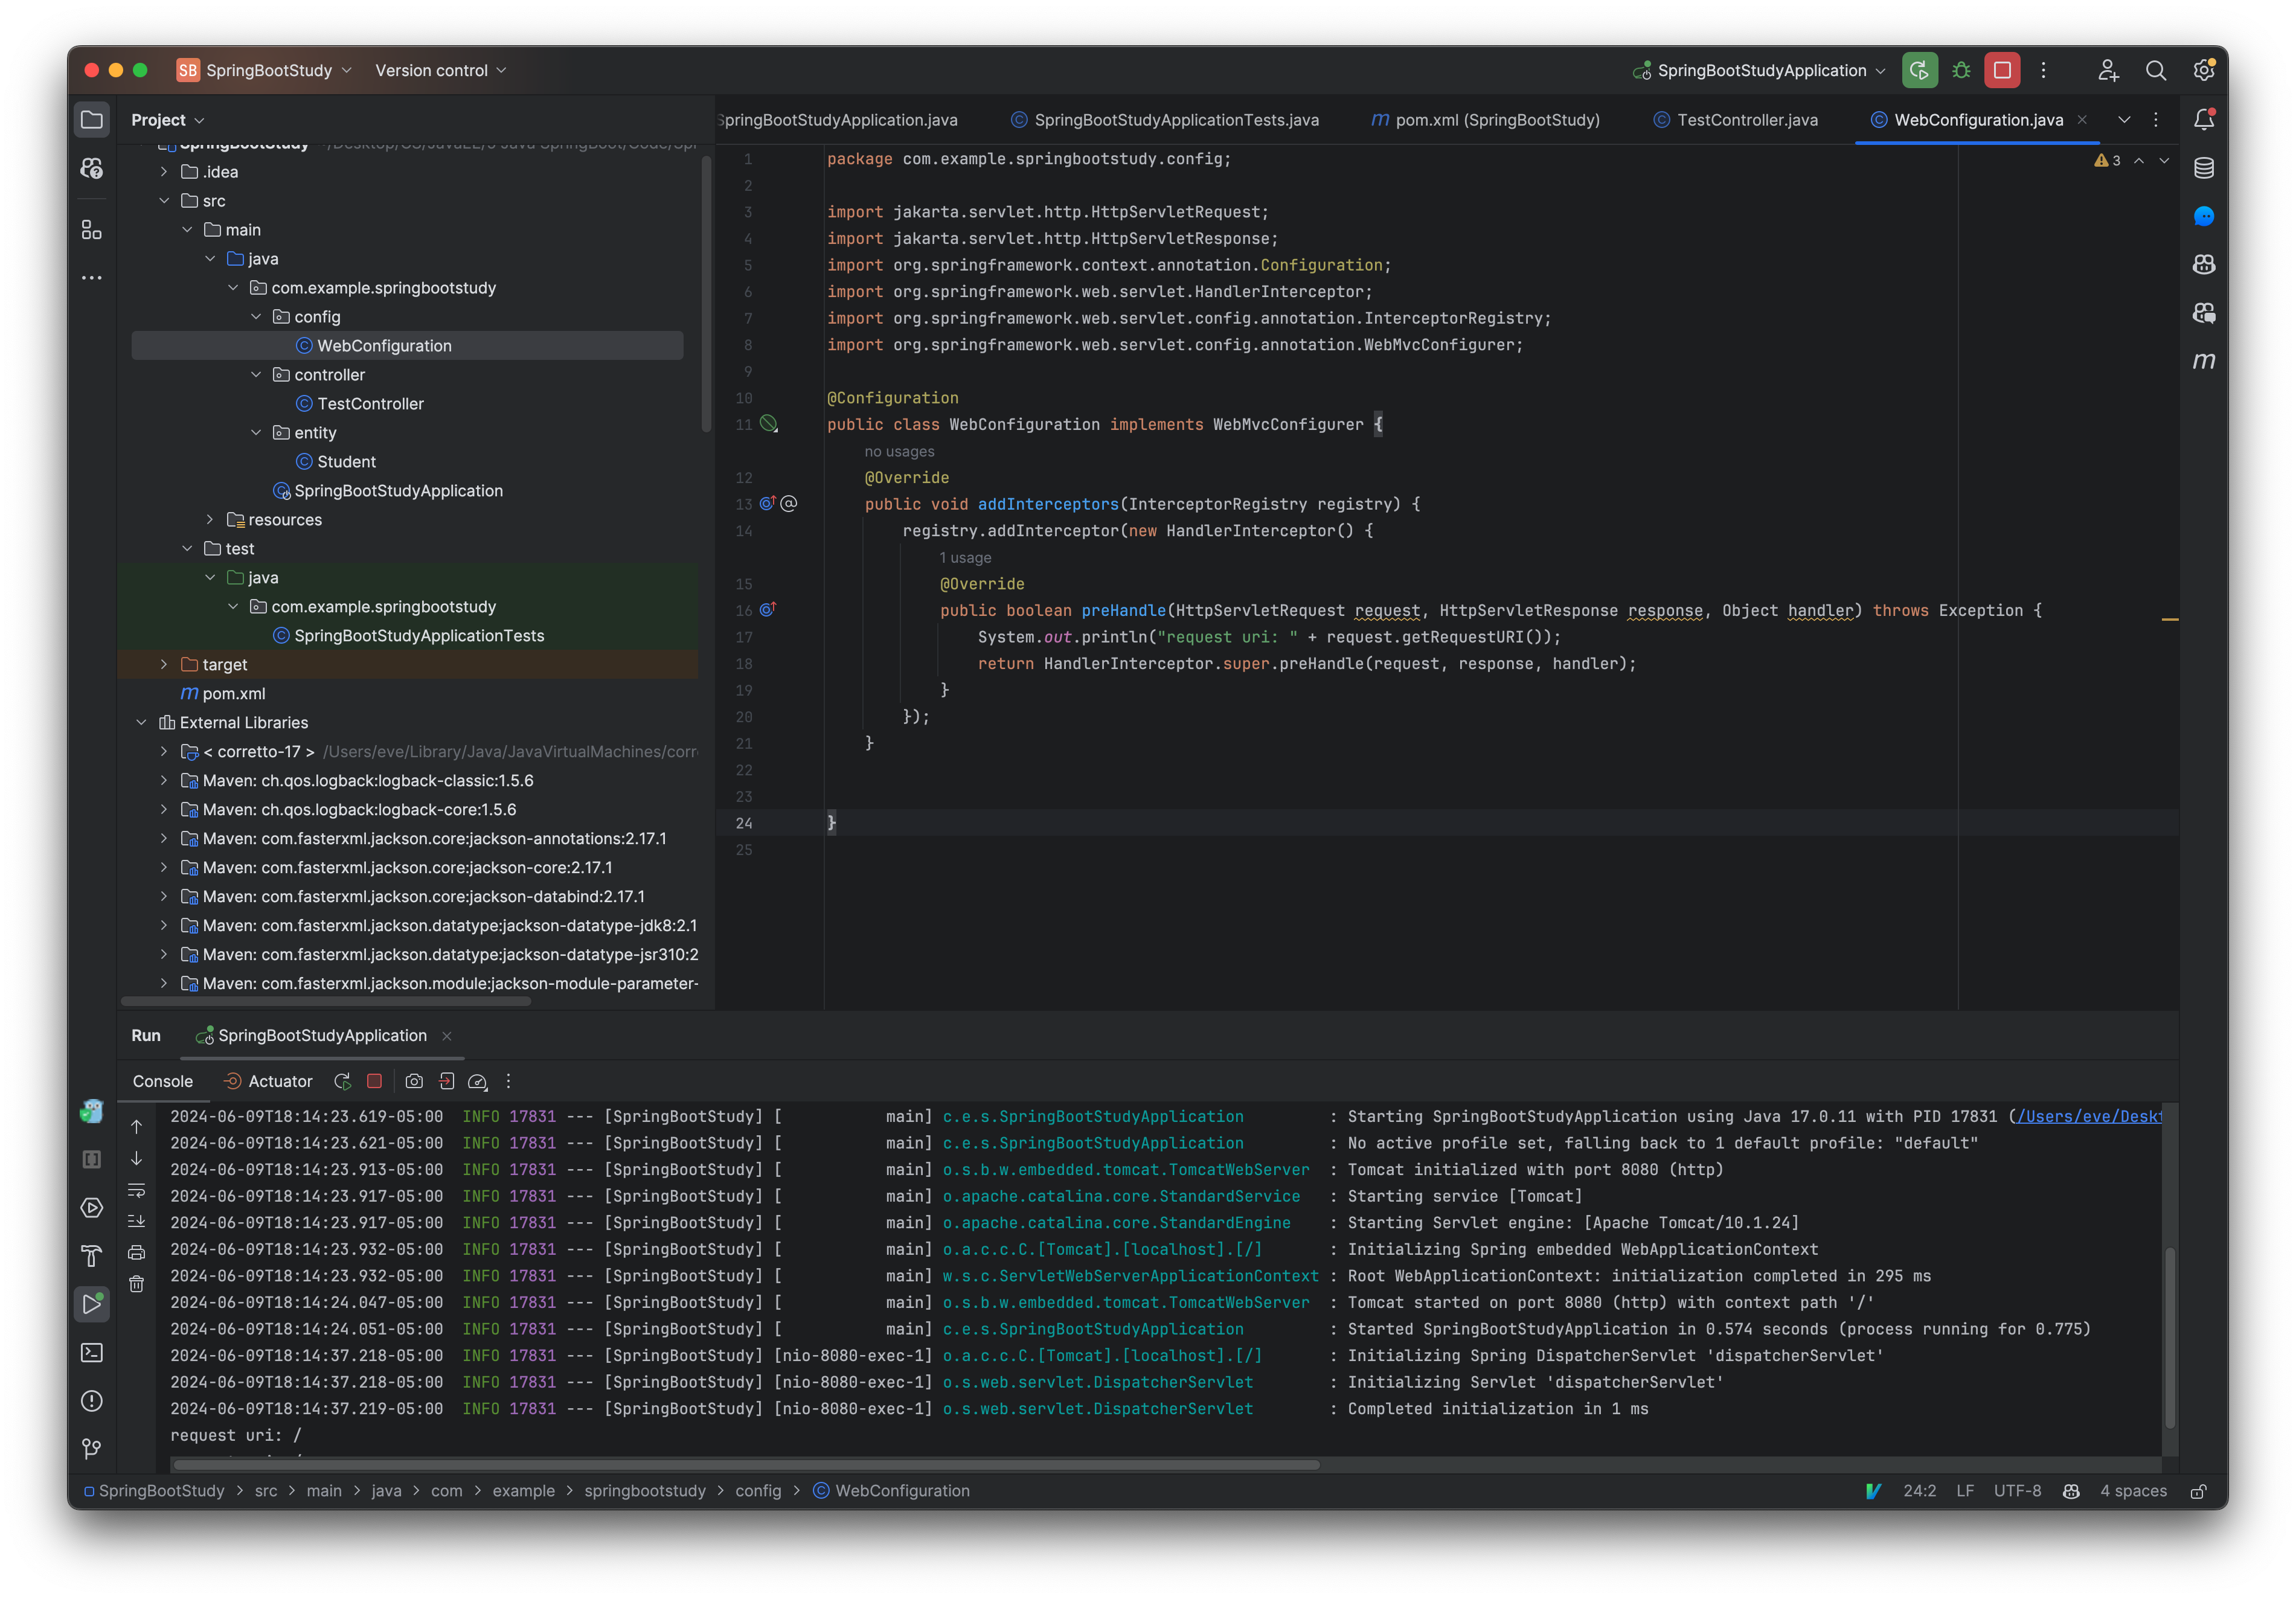Screen dimensions: 2296x1599
Task: Take a thread dump camera icon
Action: click(x=414, y=1081)
